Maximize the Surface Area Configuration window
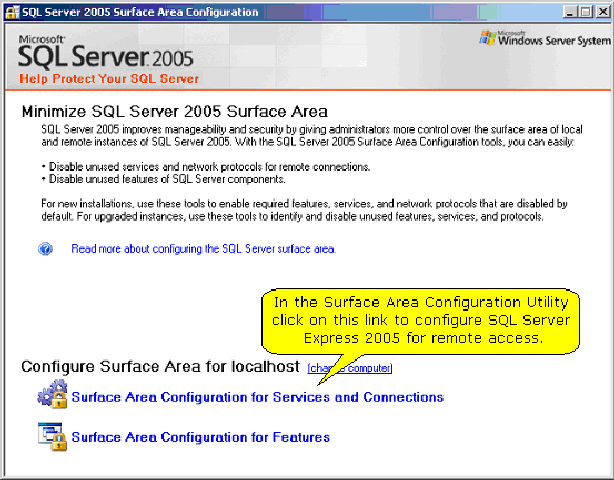 586,12
